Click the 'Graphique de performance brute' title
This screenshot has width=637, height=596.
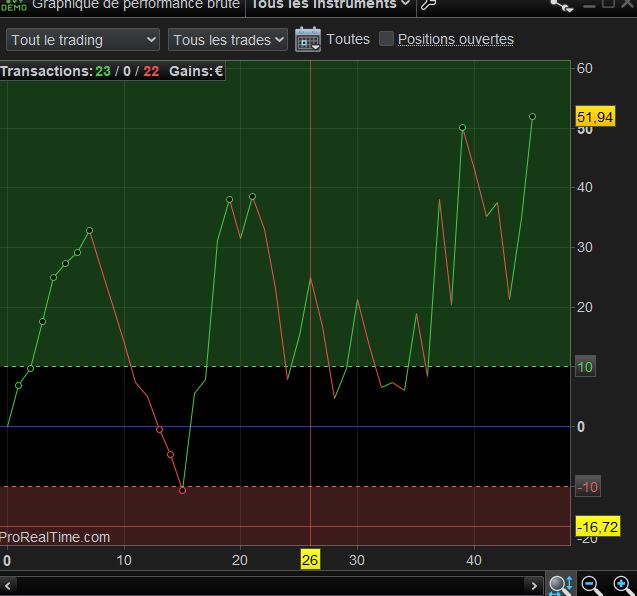click(x=136, y=4)
